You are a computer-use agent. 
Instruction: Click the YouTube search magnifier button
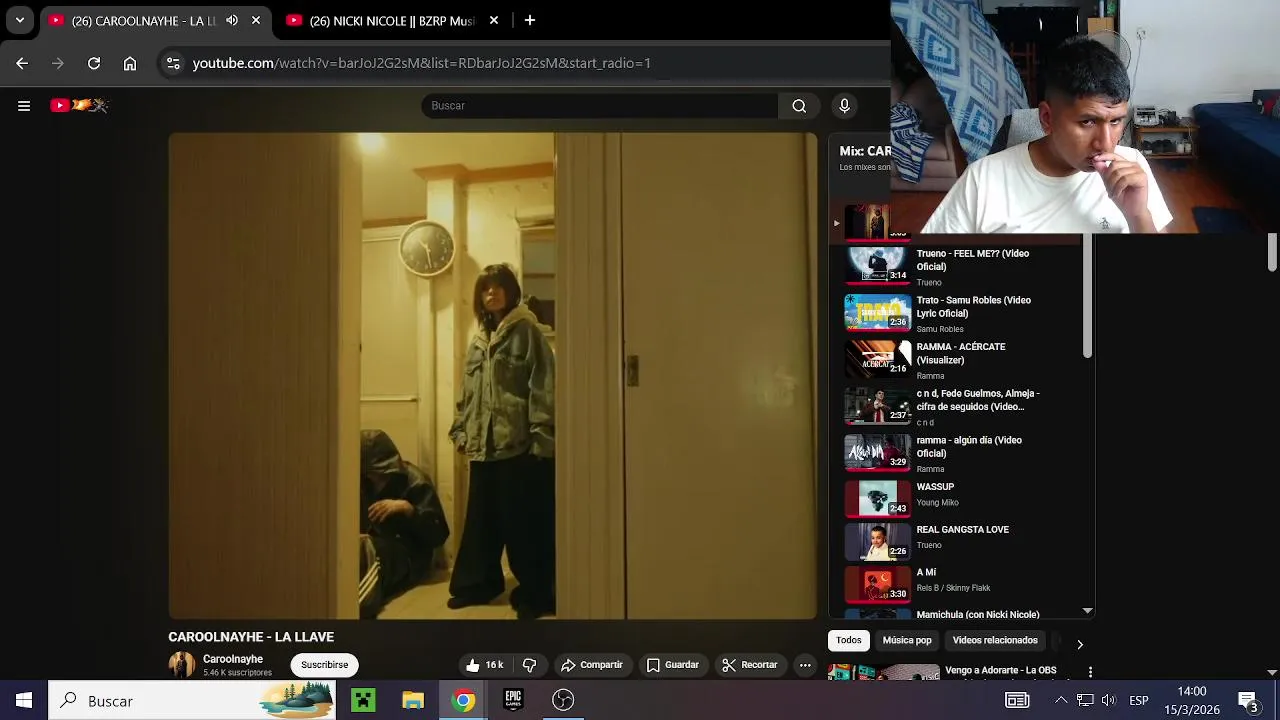coord(799,106)
